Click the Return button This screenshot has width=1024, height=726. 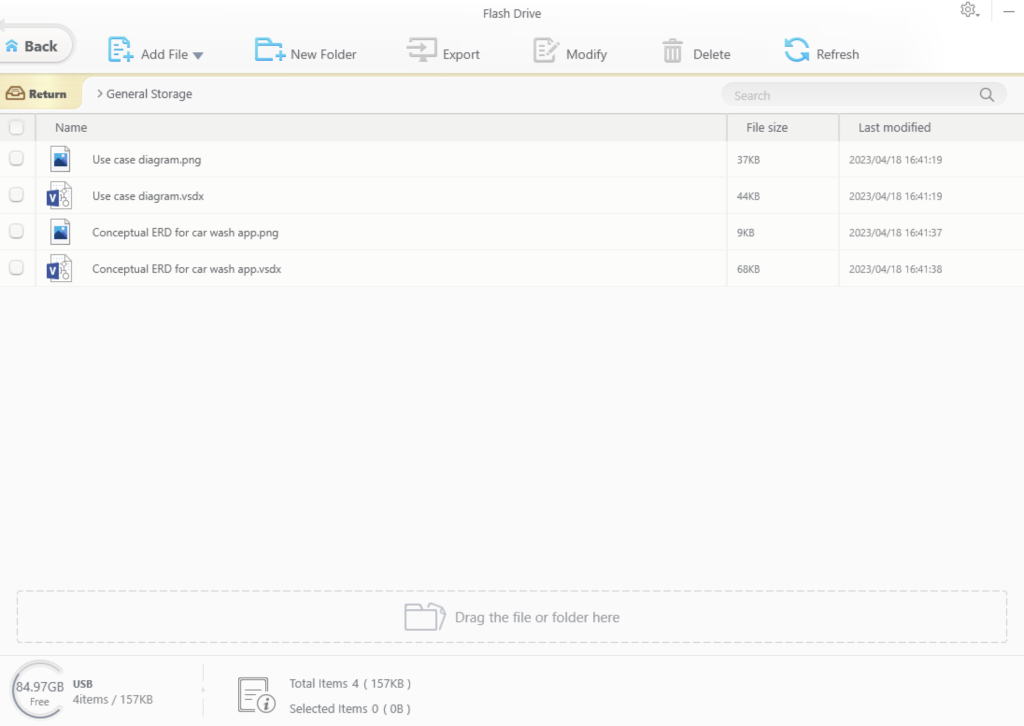(38, 94)
